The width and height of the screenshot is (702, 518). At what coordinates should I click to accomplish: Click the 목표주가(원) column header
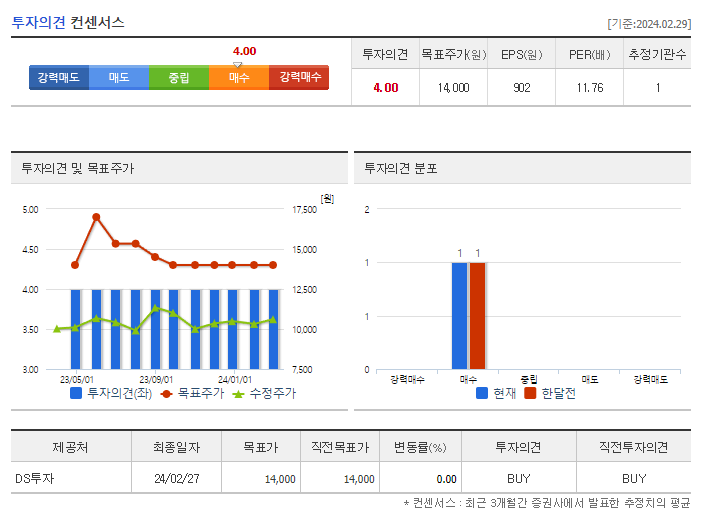(454, 54)
